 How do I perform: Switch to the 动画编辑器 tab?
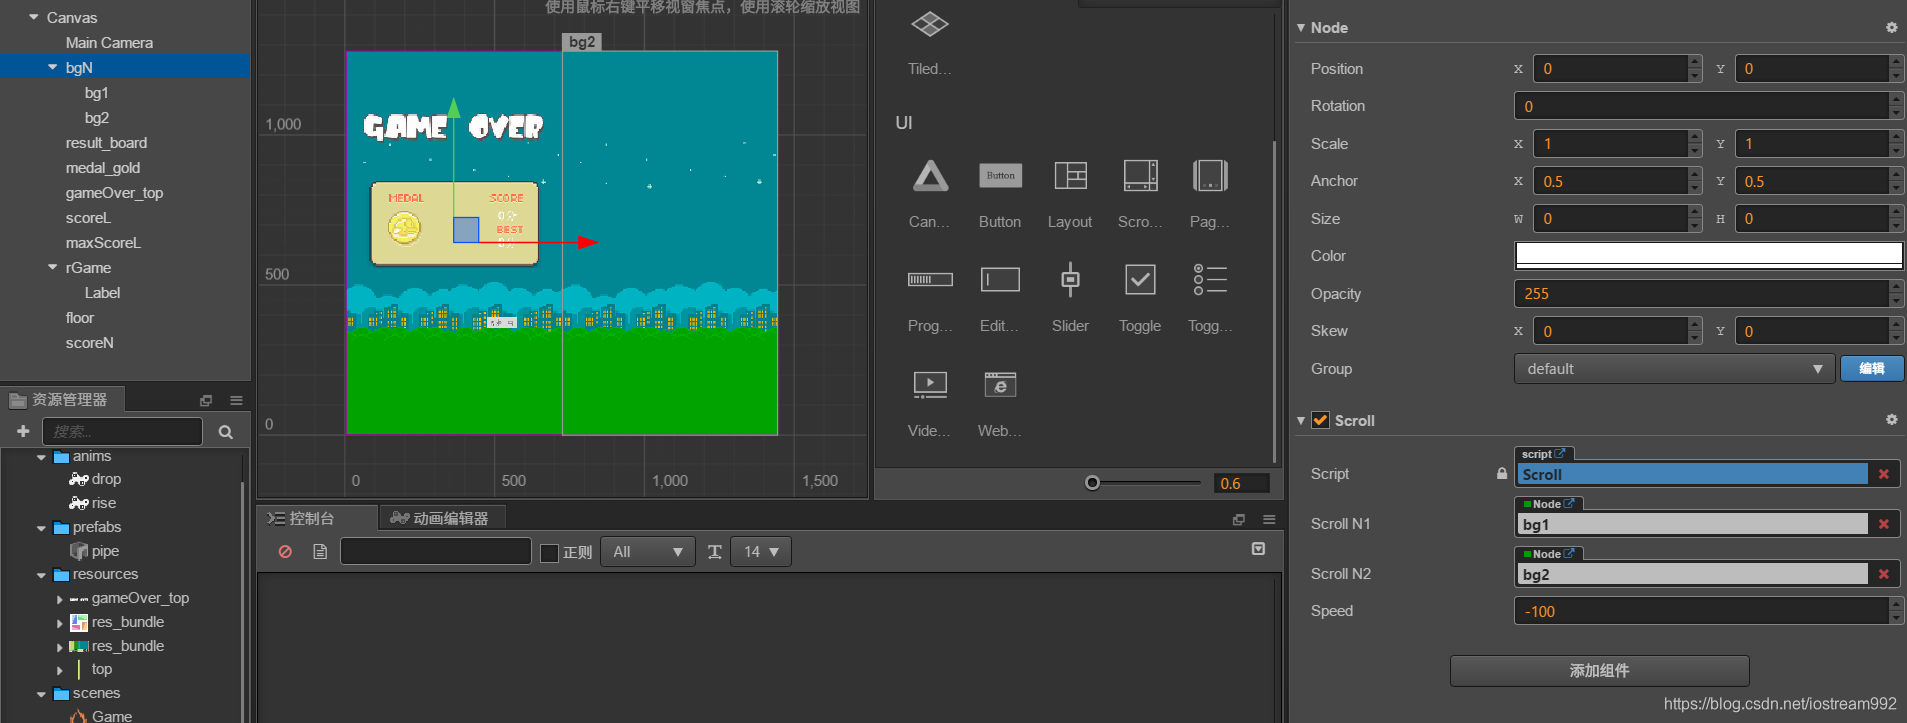[x=441, y=518]
